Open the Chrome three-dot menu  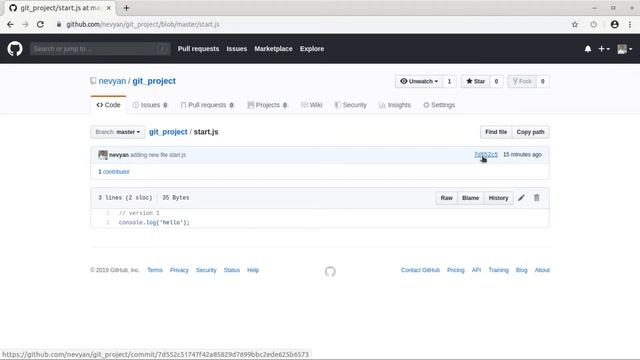[630, 24]
